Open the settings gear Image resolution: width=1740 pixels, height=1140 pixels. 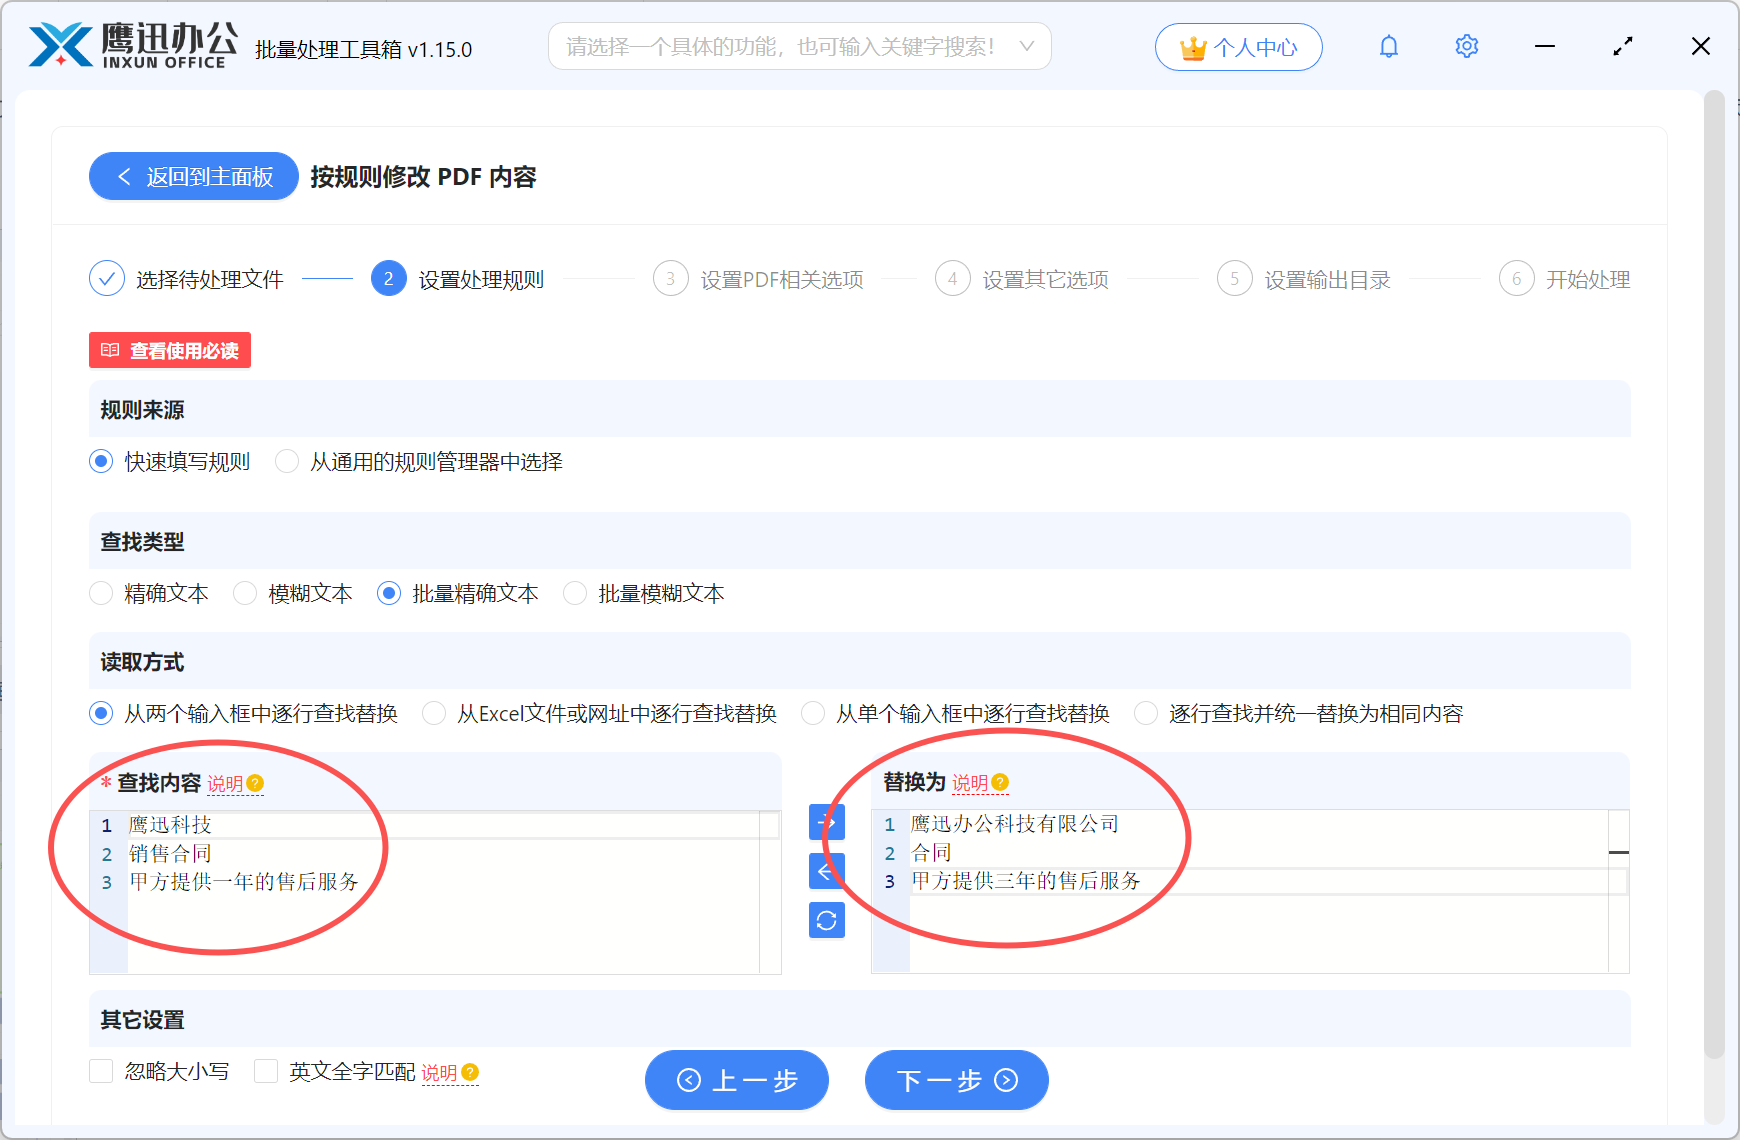click(x=1466, y=46)
